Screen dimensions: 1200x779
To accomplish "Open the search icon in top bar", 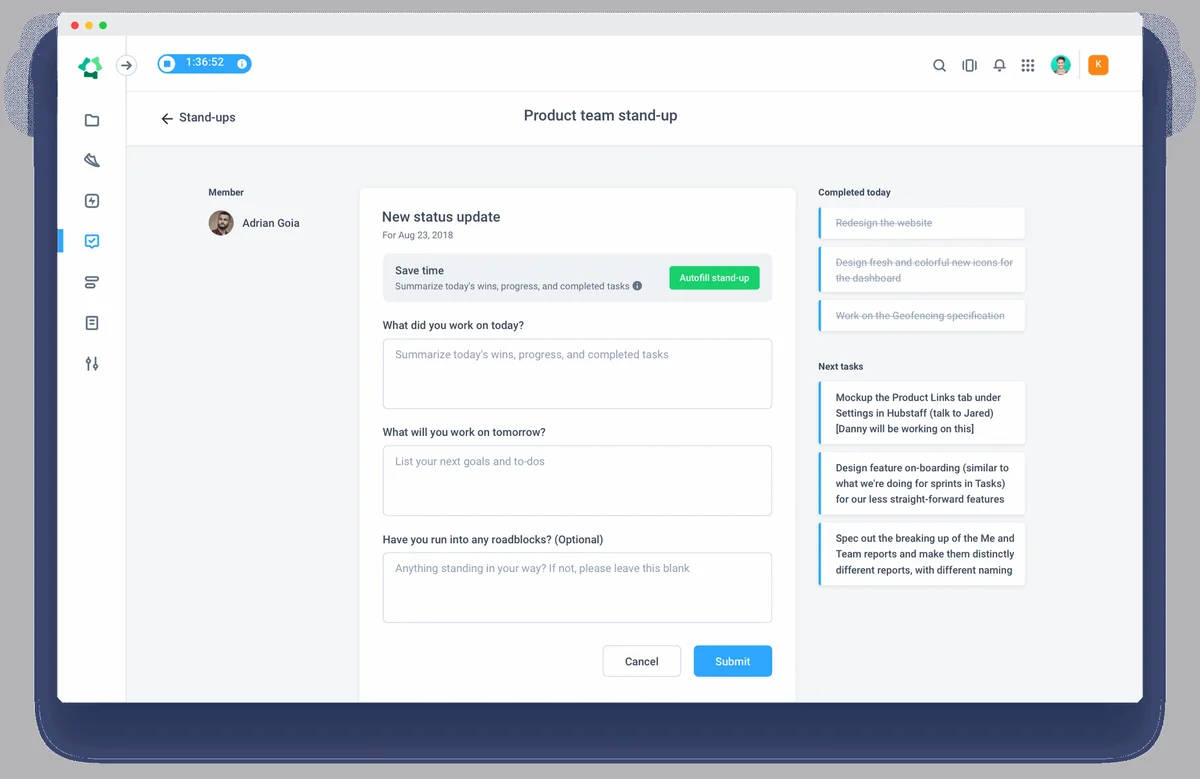I will click(939, 66).
